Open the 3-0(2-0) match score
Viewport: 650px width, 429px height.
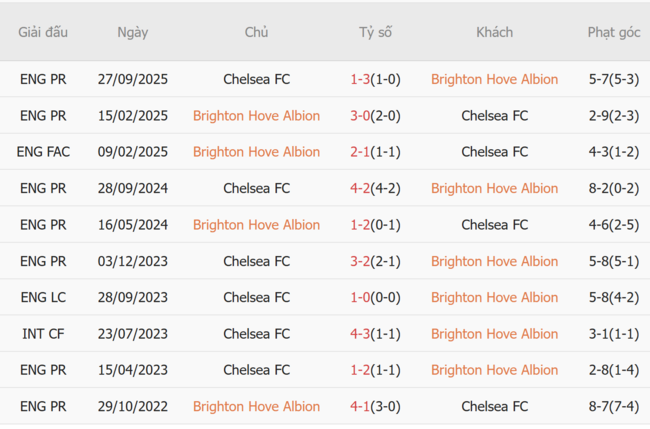[375, 115]
